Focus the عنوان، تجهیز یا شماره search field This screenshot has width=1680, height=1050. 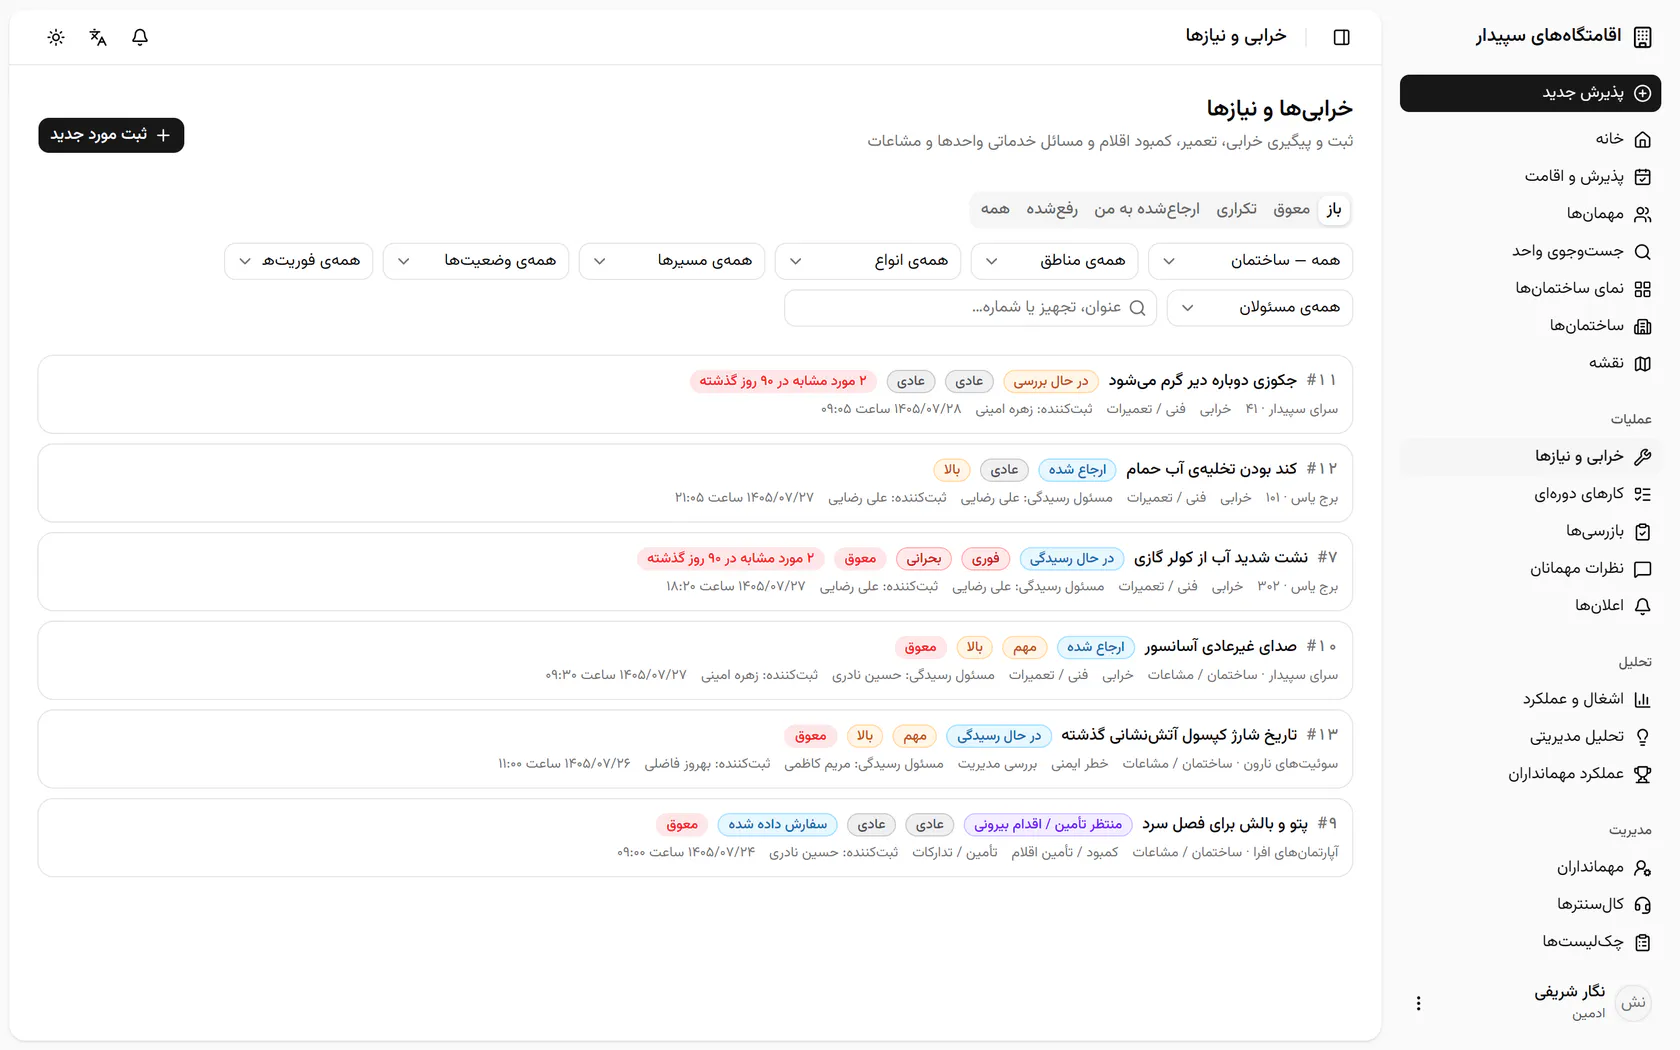[970, 308]
